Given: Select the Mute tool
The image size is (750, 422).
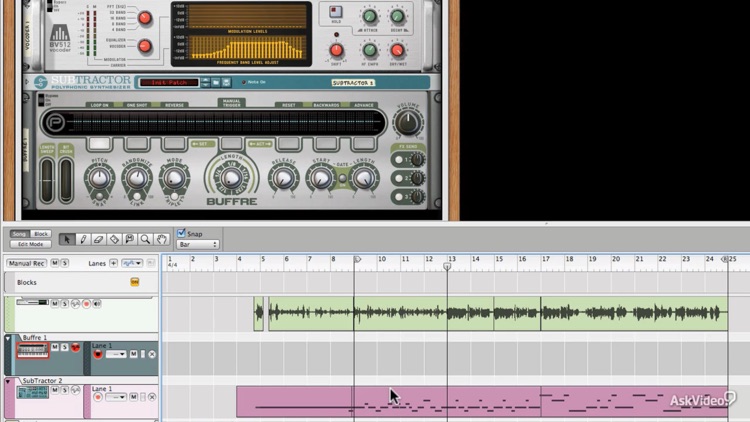Looking at the screenshot, I should tap(130, 239).
